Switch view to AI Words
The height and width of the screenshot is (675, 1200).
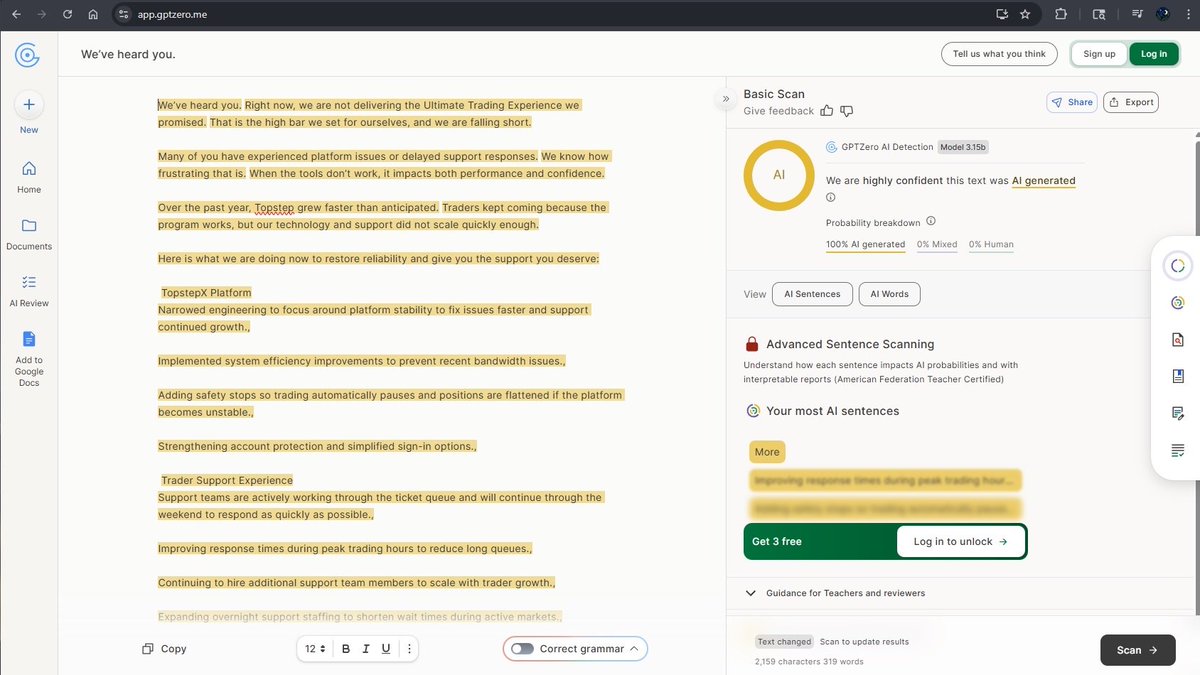(x=889, y=294)
